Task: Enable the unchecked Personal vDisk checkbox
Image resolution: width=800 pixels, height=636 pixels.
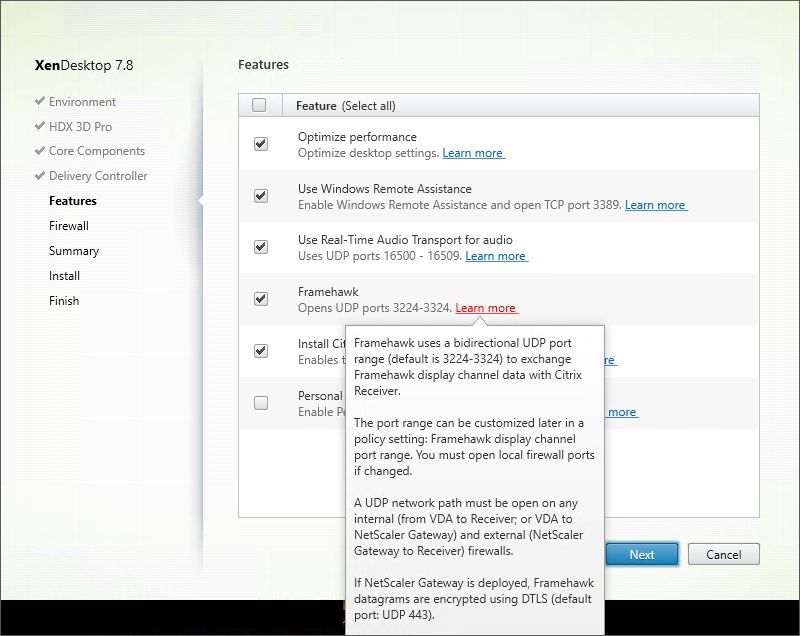Action: (x=261, y=403)
